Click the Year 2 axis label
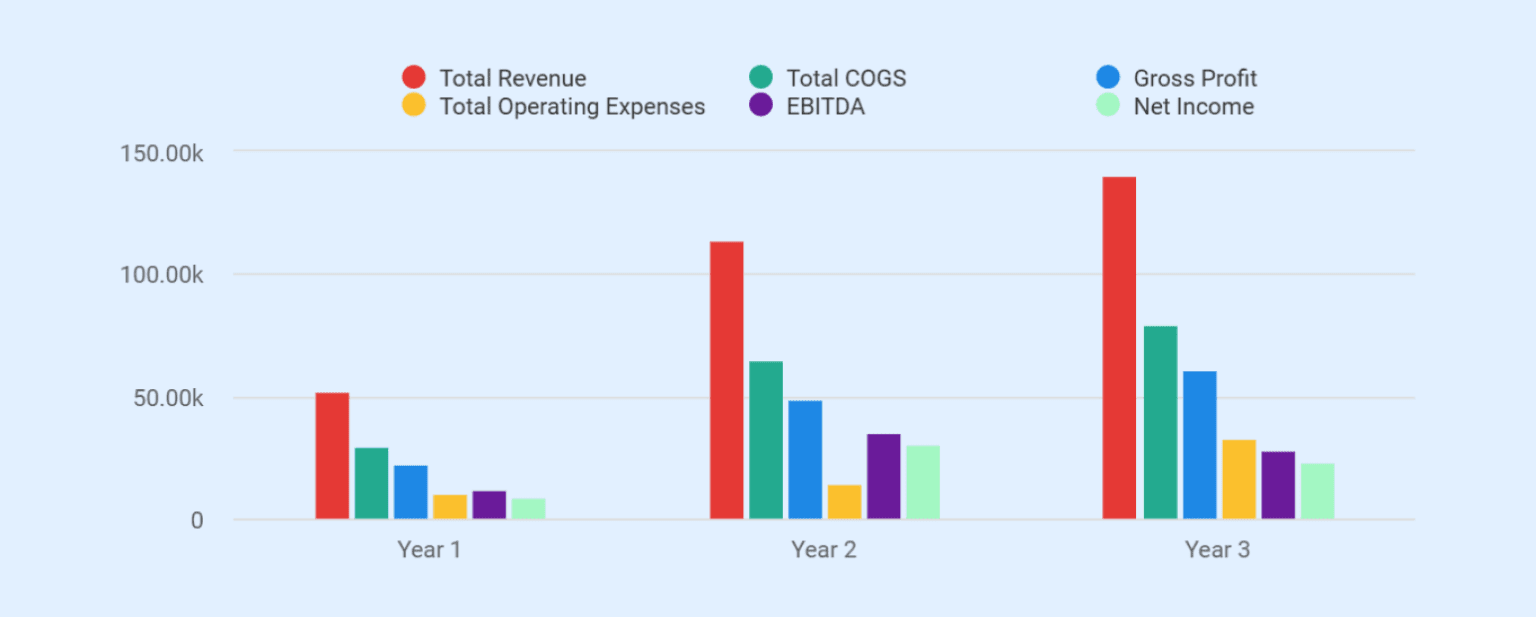 [x=823, y=549]
